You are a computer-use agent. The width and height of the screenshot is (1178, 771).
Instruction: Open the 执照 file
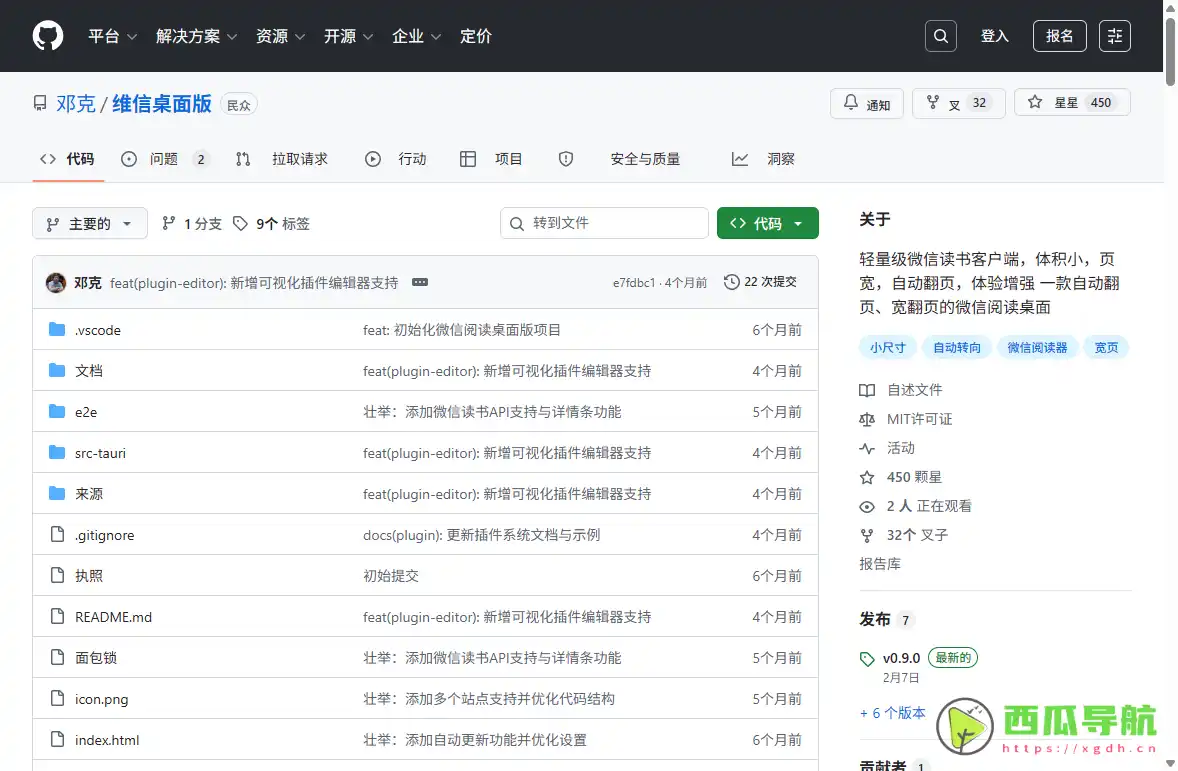coord(89,576)
